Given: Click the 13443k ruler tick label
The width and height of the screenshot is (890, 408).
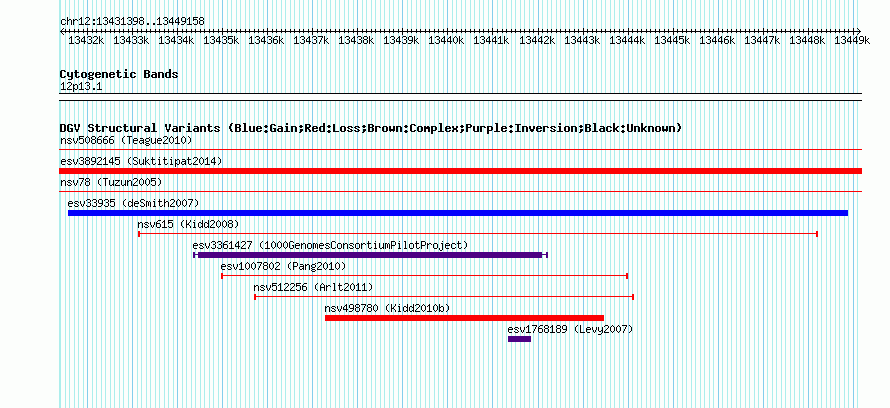Looking at the screenshot, I should tap(582, 40).
